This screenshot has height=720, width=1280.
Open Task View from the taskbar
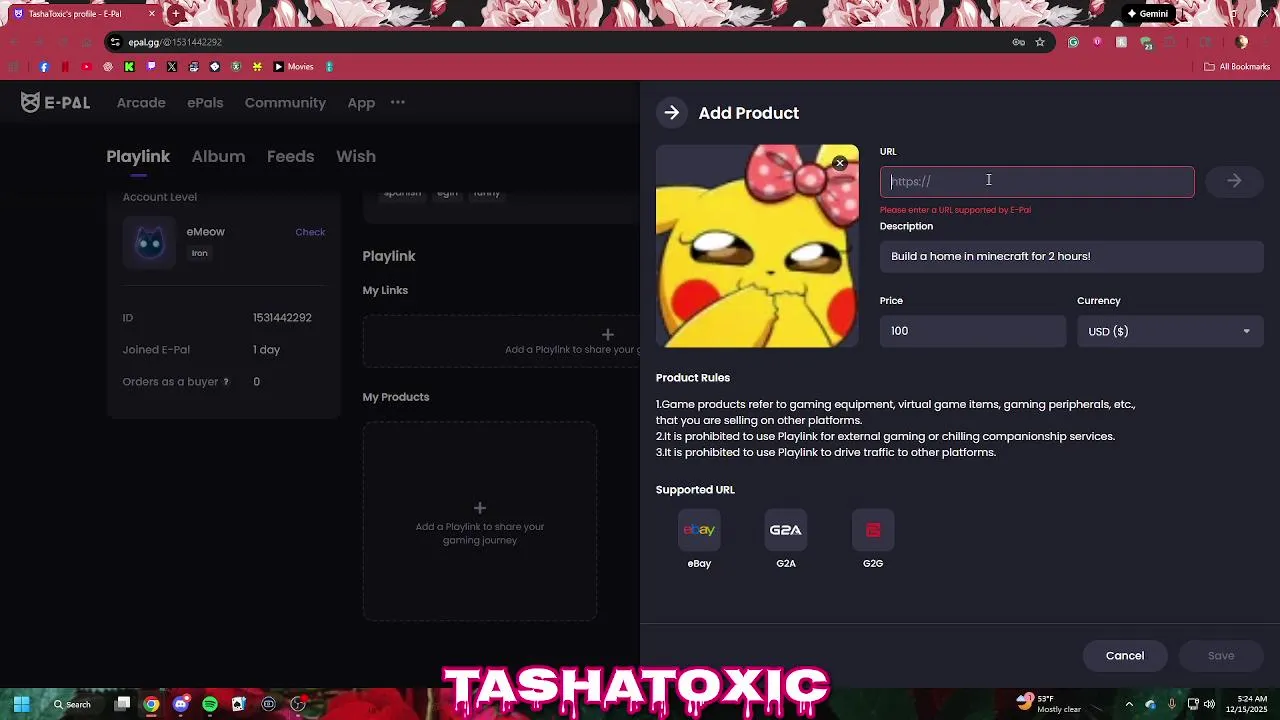pos(123,704)
